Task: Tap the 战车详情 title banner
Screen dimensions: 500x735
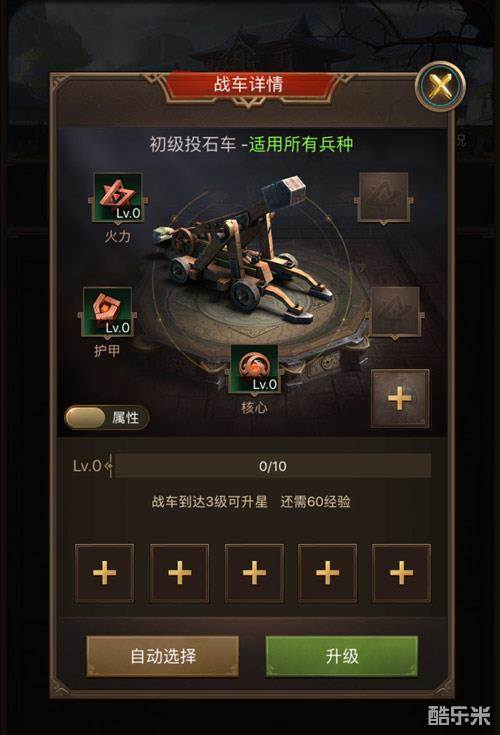Action: [248, 85]
